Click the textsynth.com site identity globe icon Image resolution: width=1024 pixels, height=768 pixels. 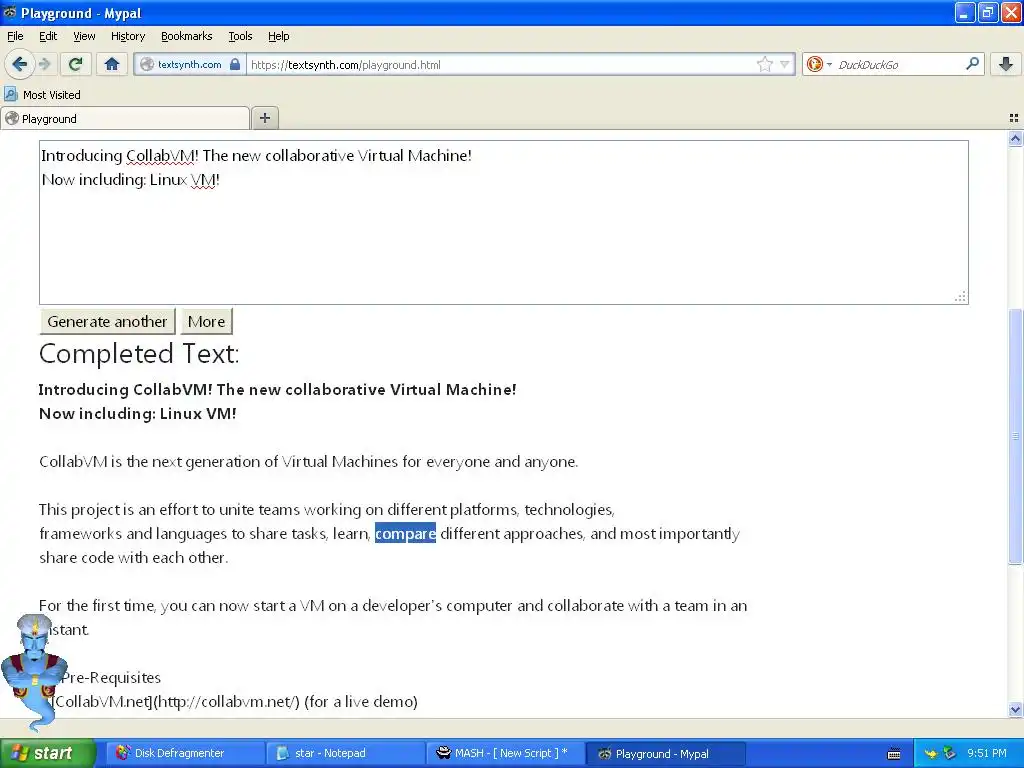[147, 64]
